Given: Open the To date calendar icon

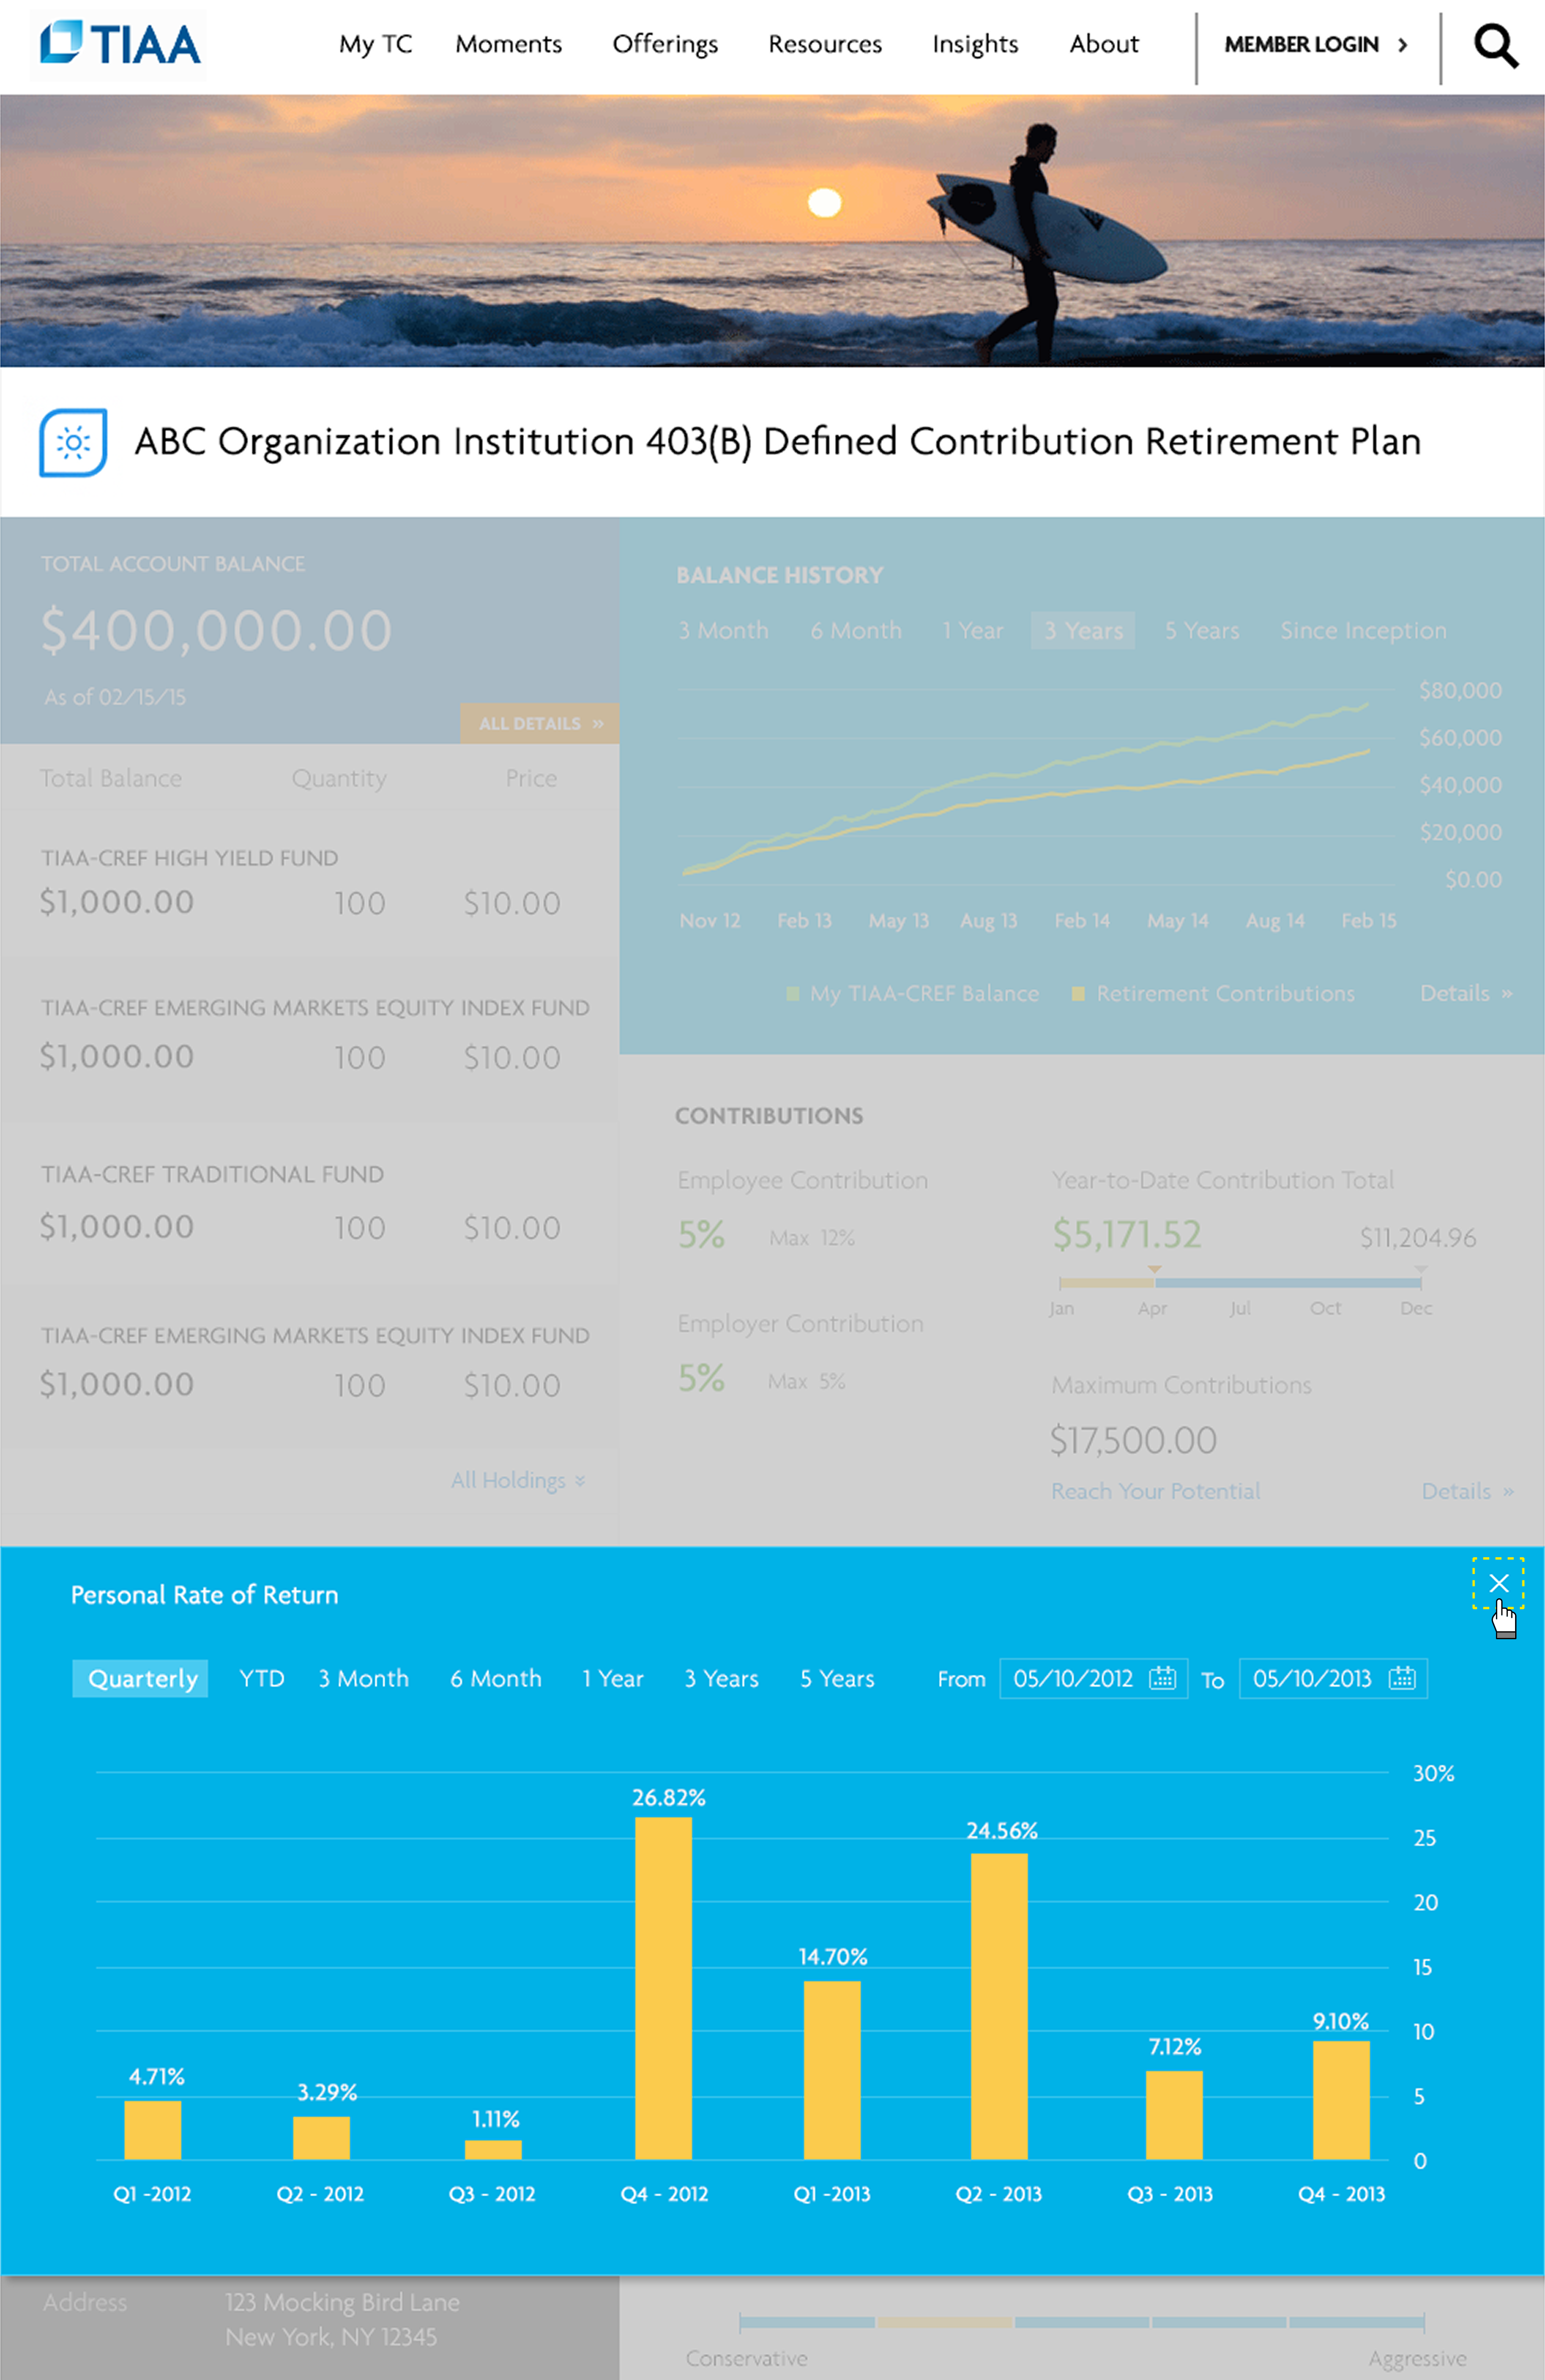Looking at the screenshot, I should pyautogui.click(x=1402, y=1678).
